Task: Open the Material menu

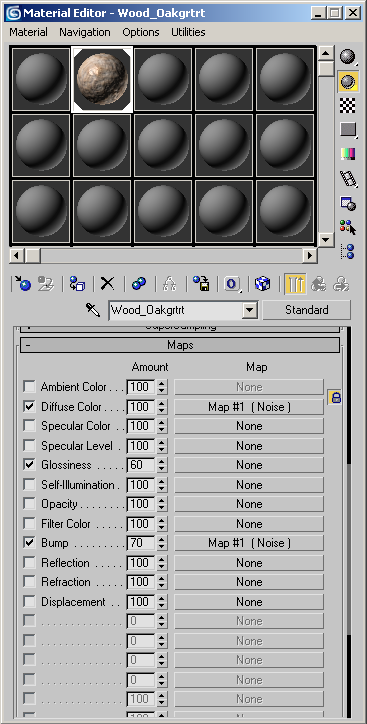Action: 28,32
